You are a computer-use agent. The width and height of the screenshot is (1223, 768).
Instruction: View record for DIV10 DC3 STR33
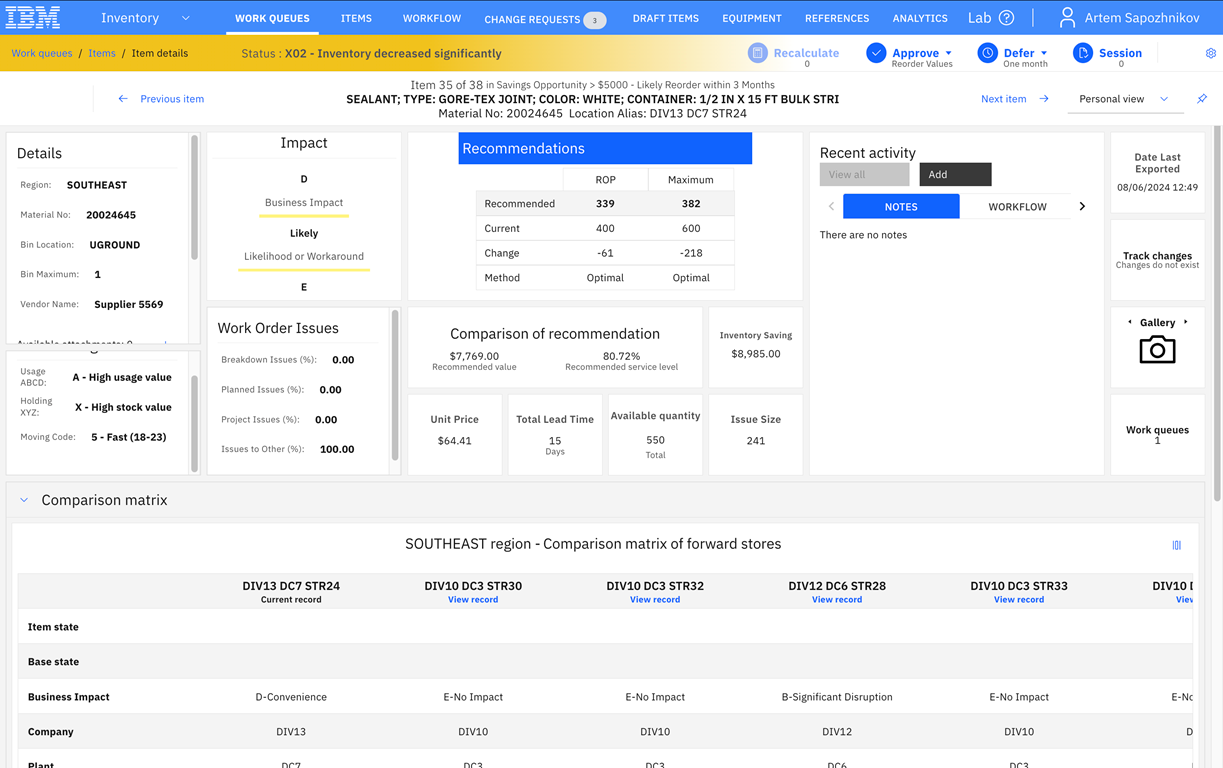[1019, 600]
